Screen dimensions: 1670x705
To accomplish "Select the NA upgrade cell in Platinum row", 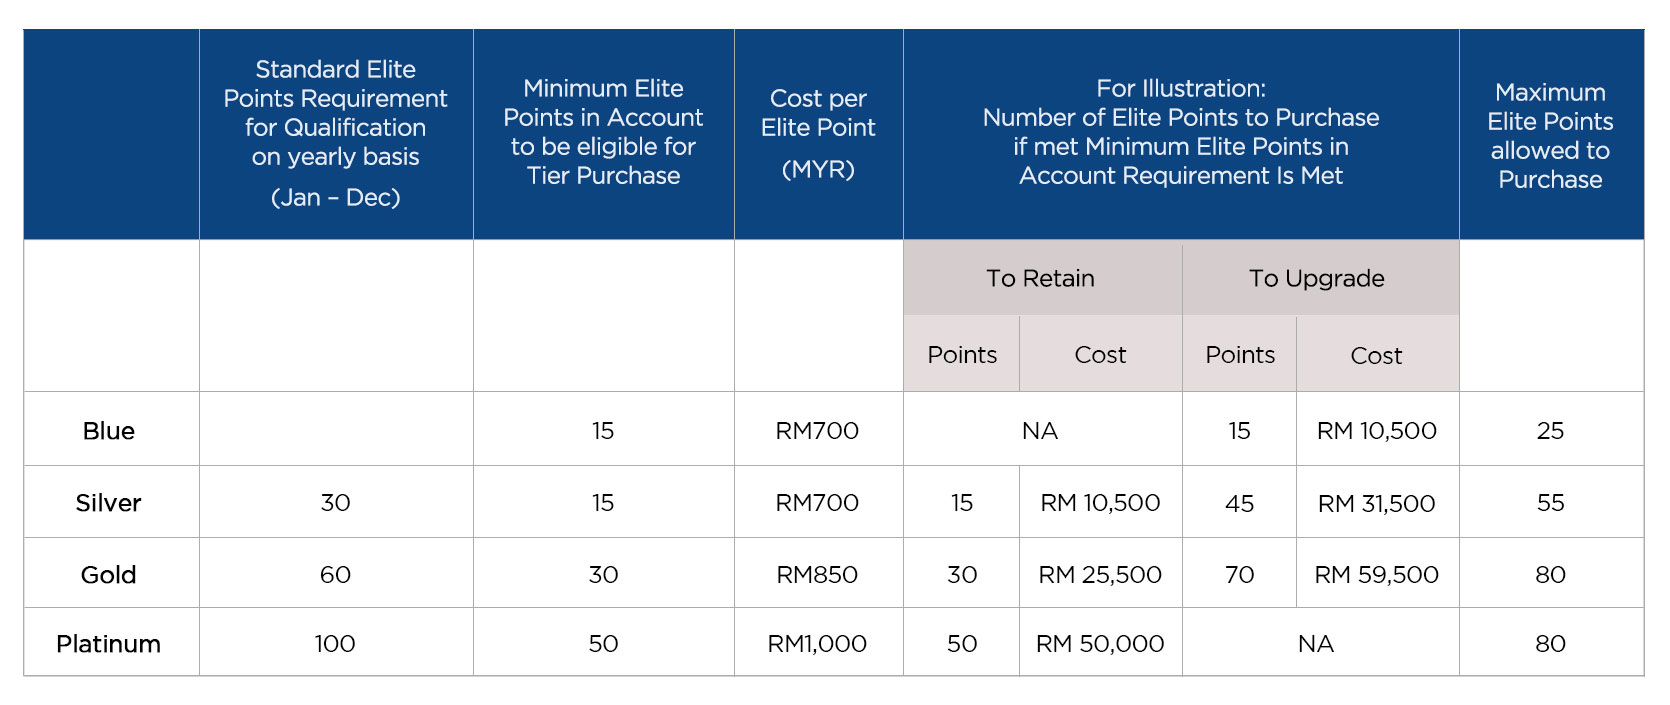I will (1316, 644).
